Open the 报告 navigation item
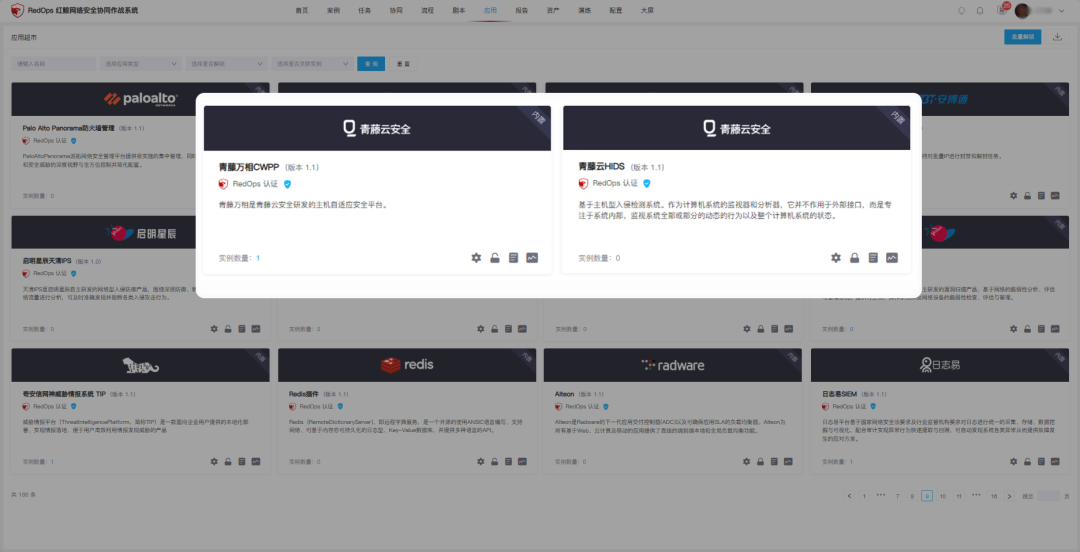 click(x=521, y=11)
